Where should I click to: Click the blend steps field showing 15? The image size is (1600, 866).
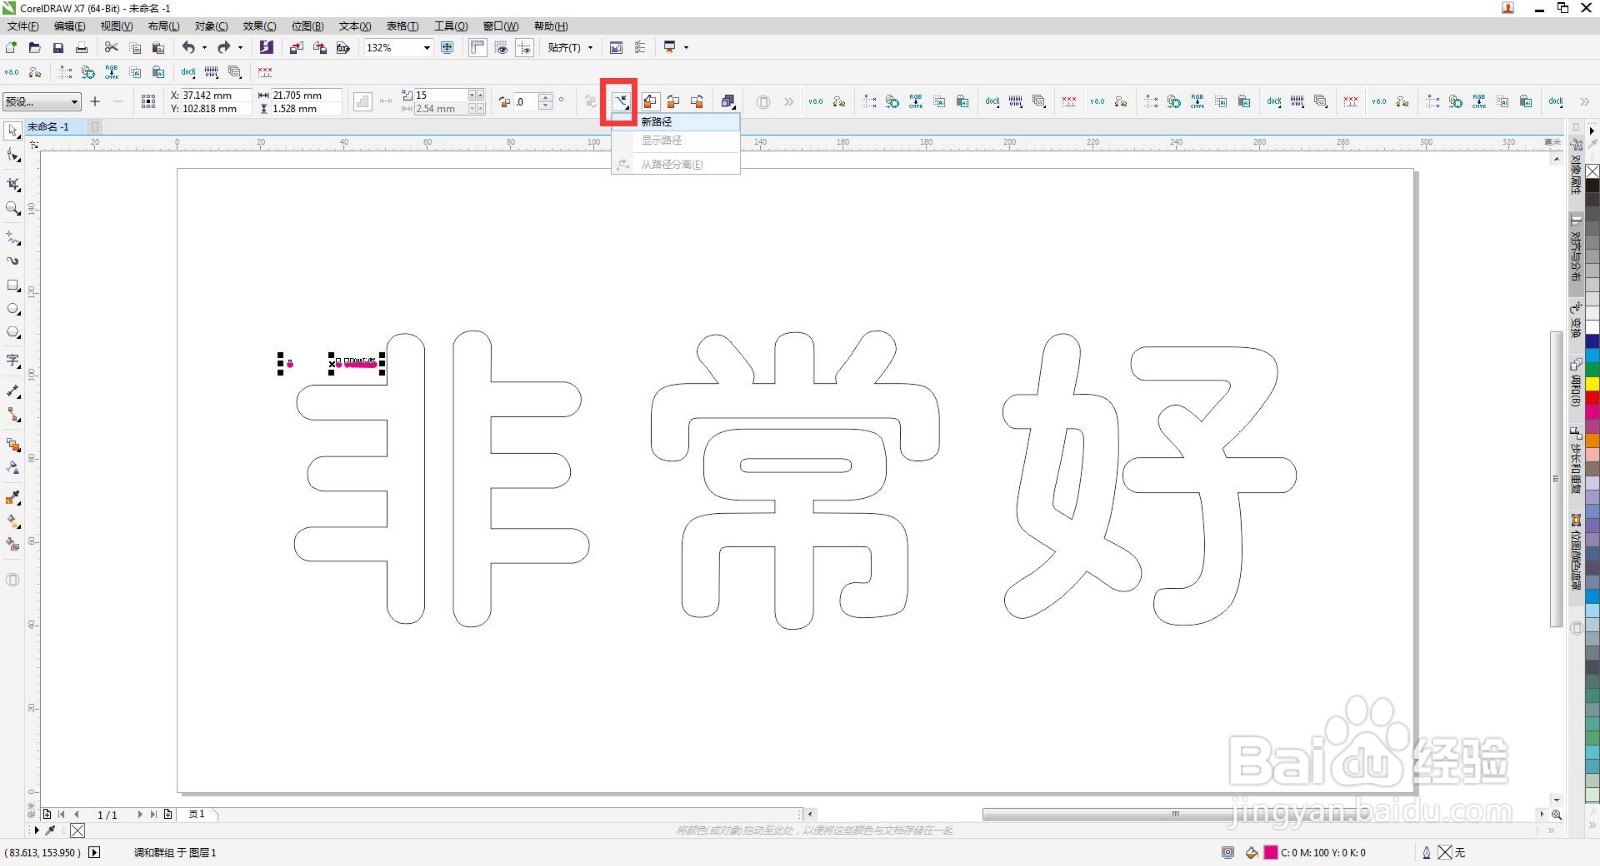pyautogui.click(x=442, y=95)
